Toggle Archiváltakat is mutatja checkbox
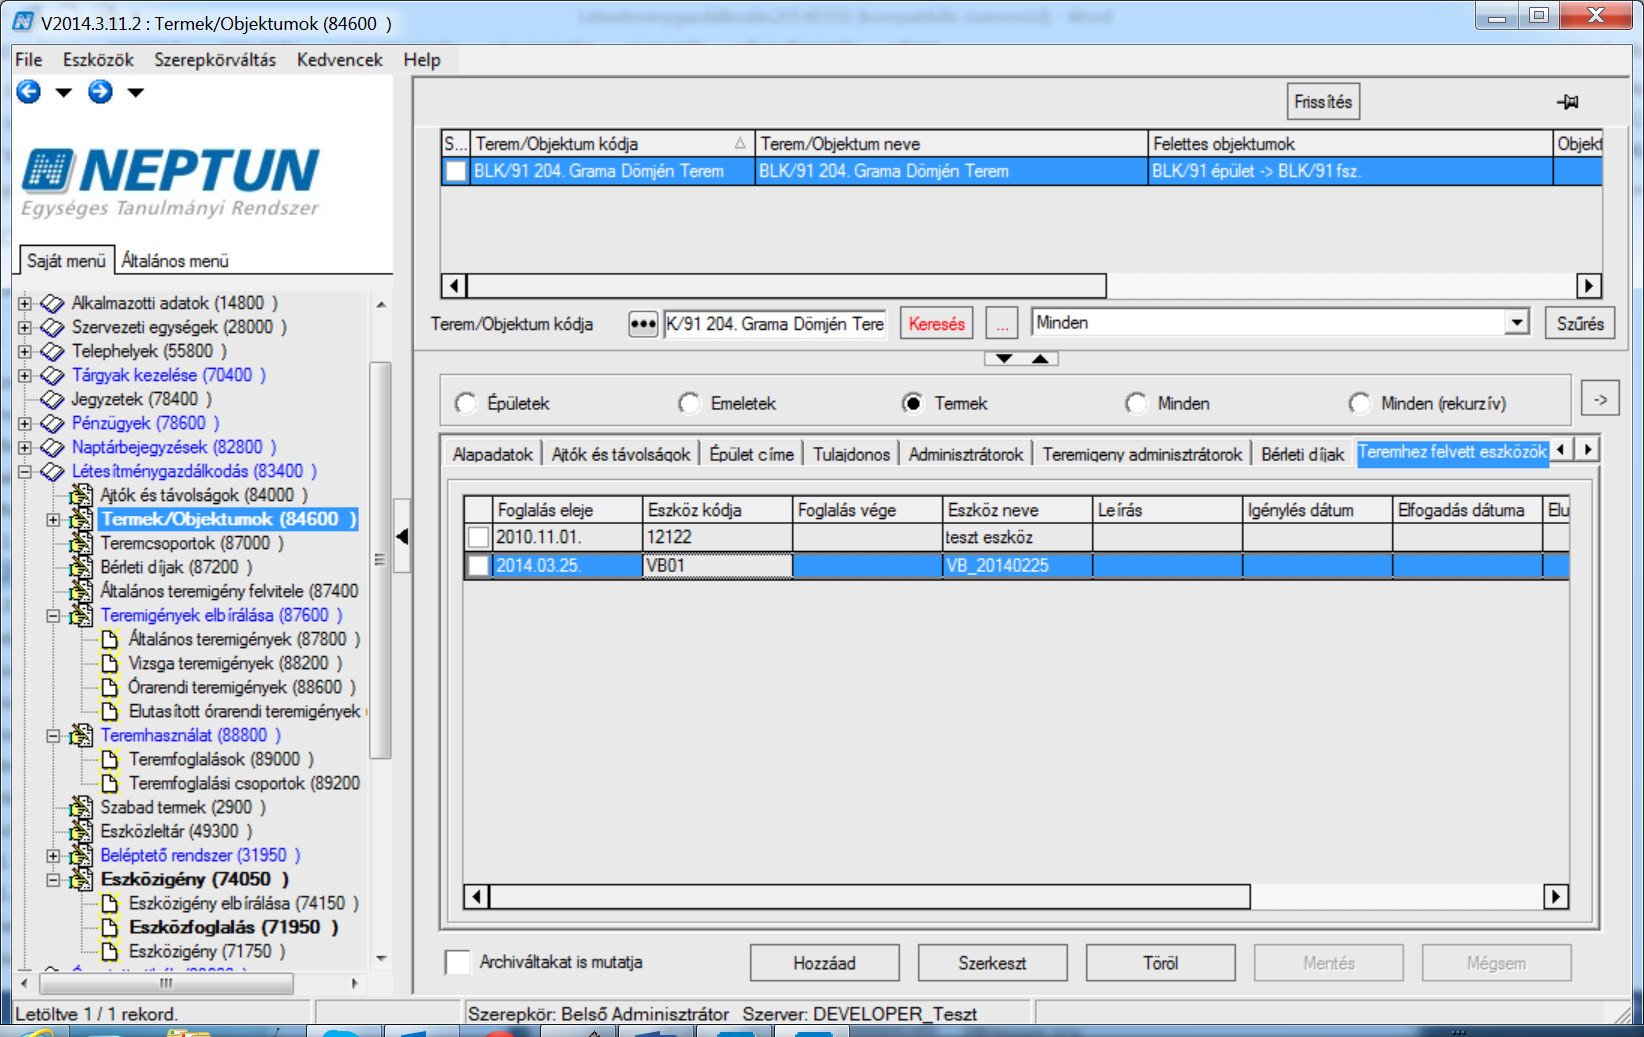 (458, 962)
